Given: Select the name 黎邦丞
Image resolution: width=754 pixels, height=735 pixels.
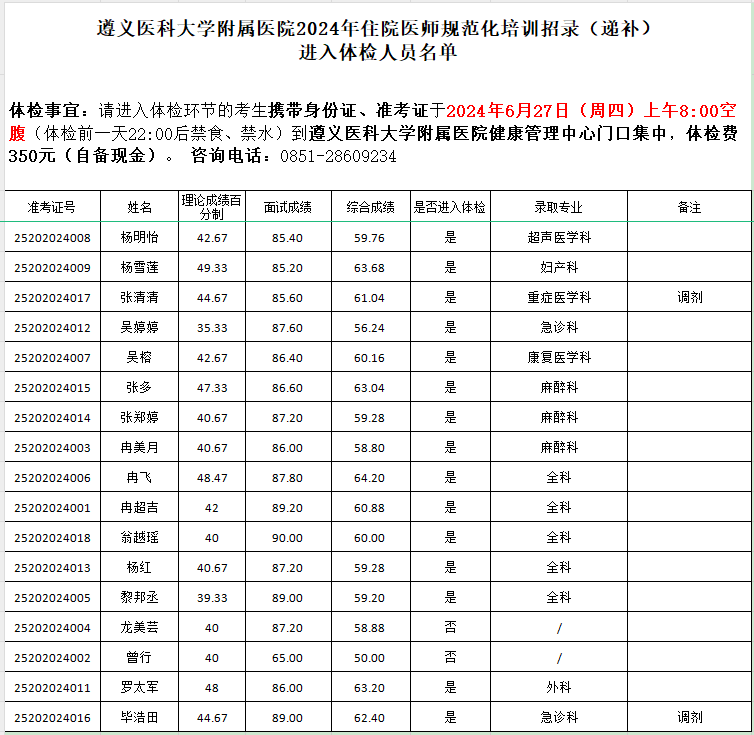Looking at the screenshot, I should click(x=139, y=597).
